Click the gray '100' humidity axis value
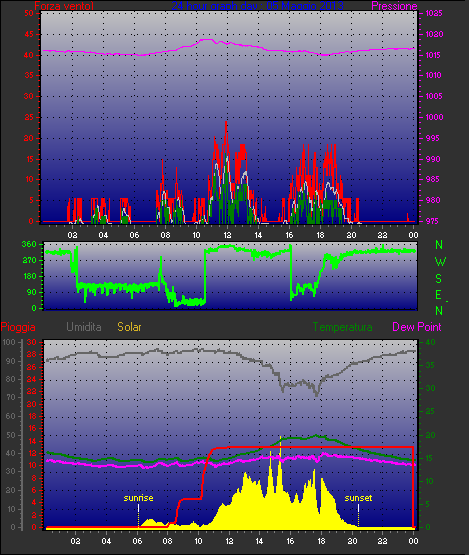 9,342
